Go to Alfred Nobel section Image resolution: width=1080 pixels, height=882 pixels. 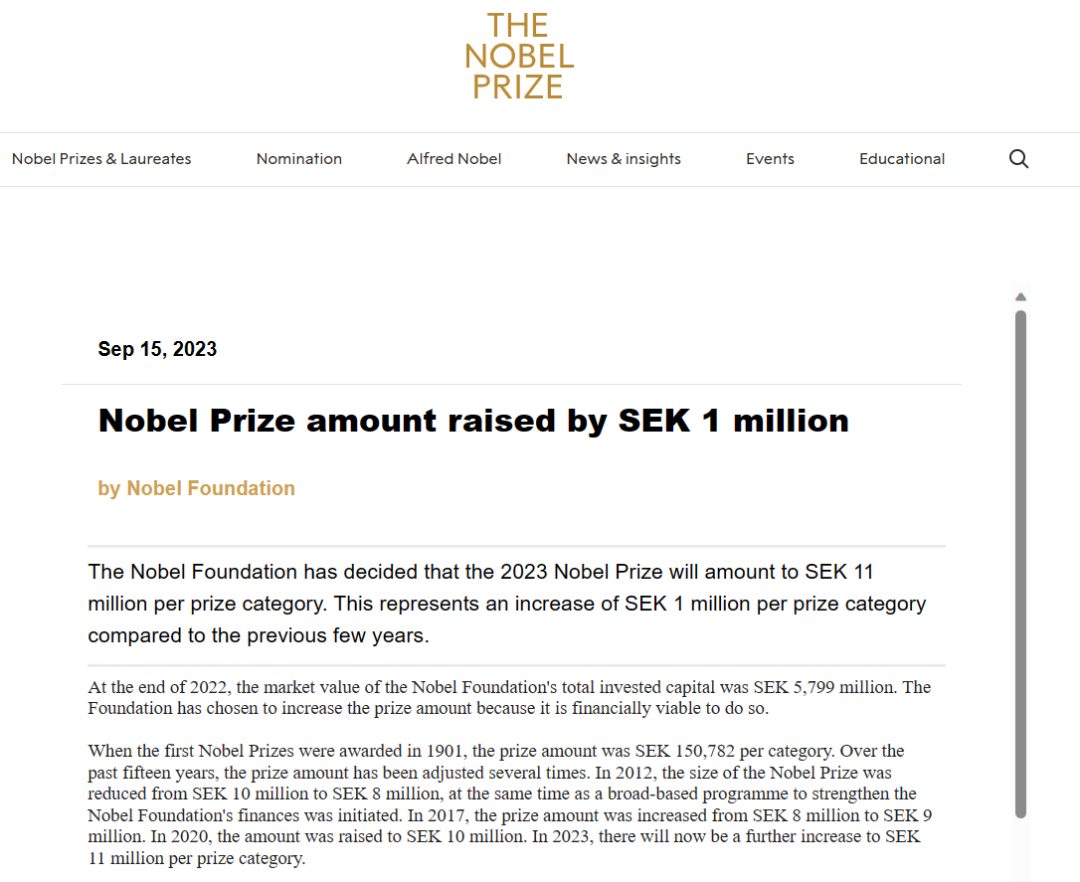[454, 159]
